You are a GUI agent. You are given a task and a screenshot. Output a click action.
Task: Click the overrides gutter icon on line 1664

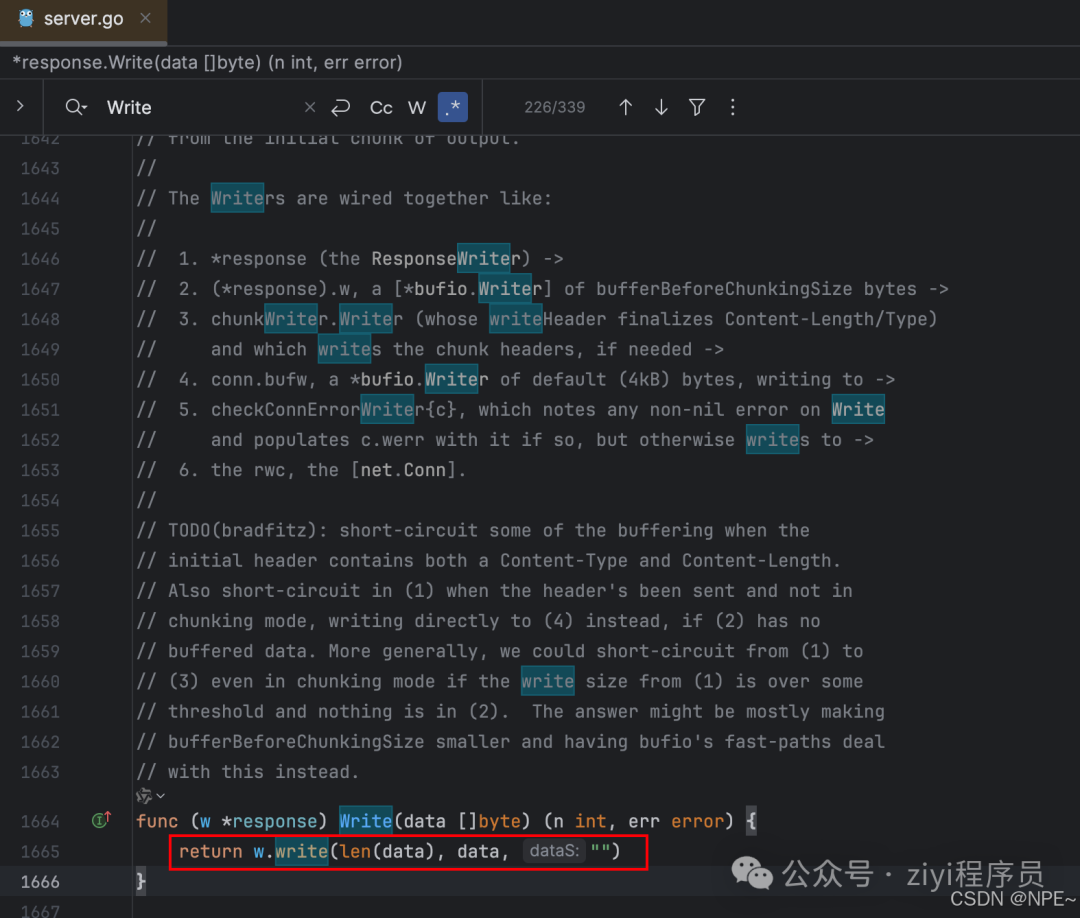click(x=99, y=820)
